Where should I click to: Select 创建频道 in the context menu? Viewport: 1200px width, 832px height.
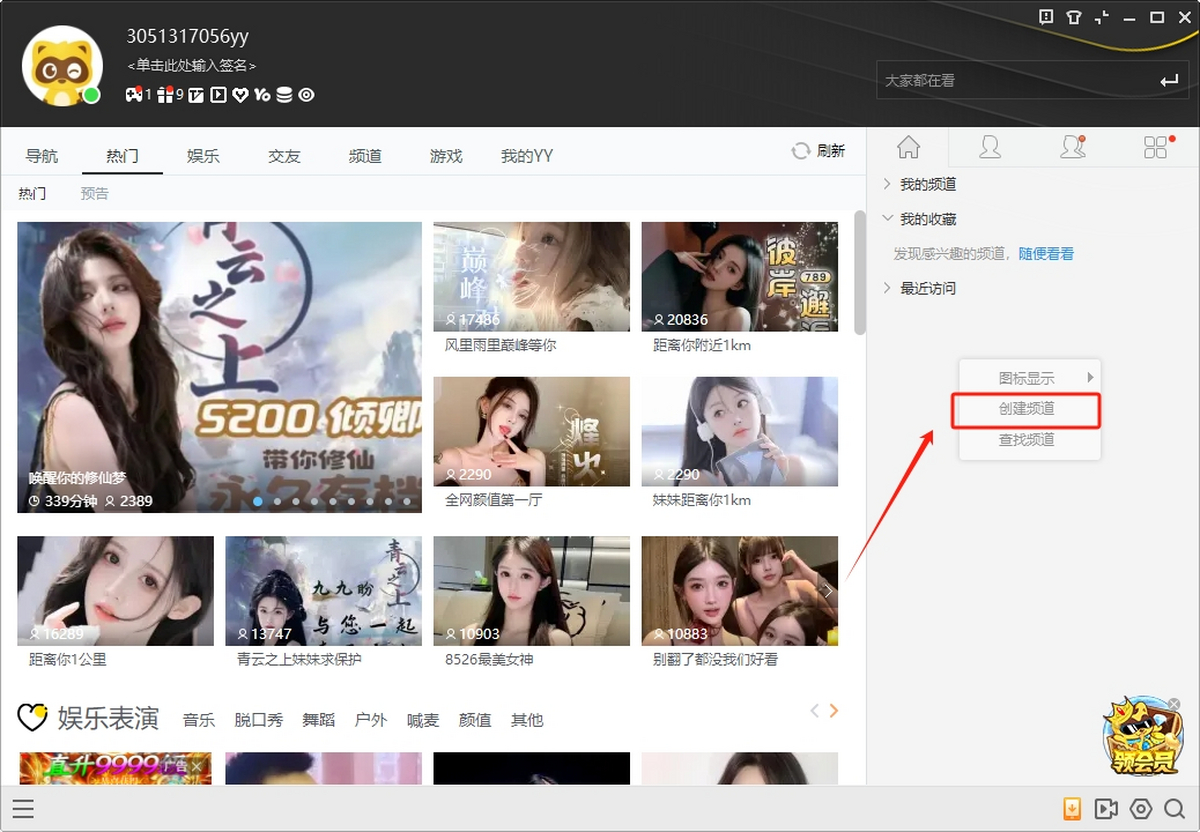(1027, 409)
